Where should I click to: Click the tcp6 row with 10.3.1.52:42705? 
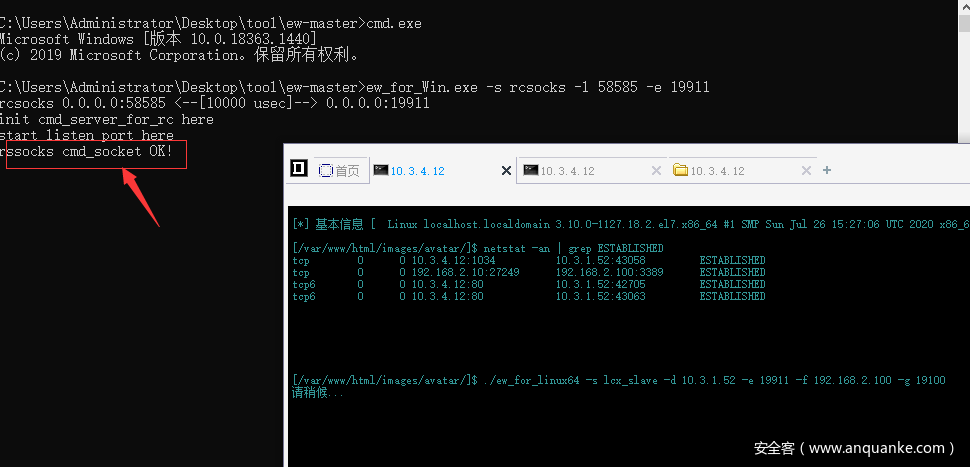pos(529,285)
